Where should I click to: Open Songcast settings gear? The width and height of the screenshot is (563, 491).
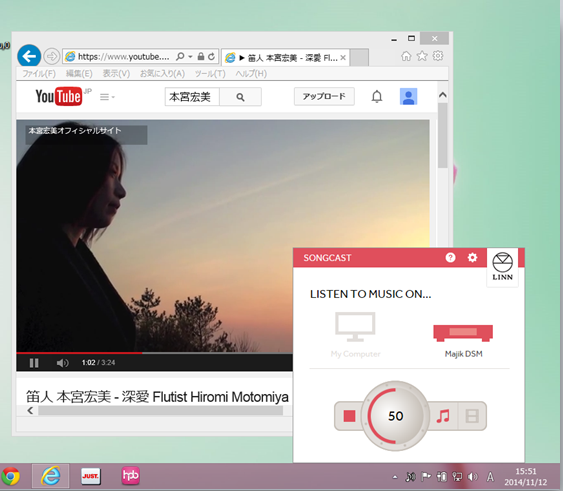point(472,257)
